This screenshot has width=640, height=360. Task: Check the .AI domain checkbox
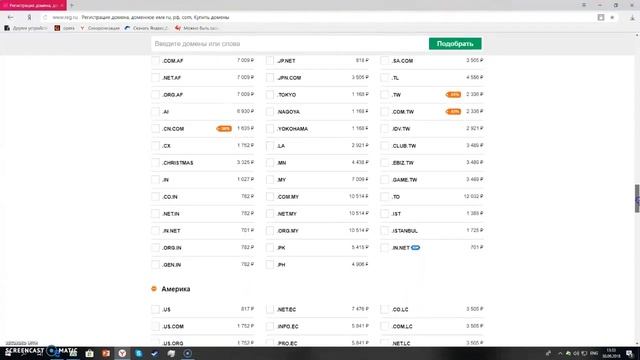point(156,112)
